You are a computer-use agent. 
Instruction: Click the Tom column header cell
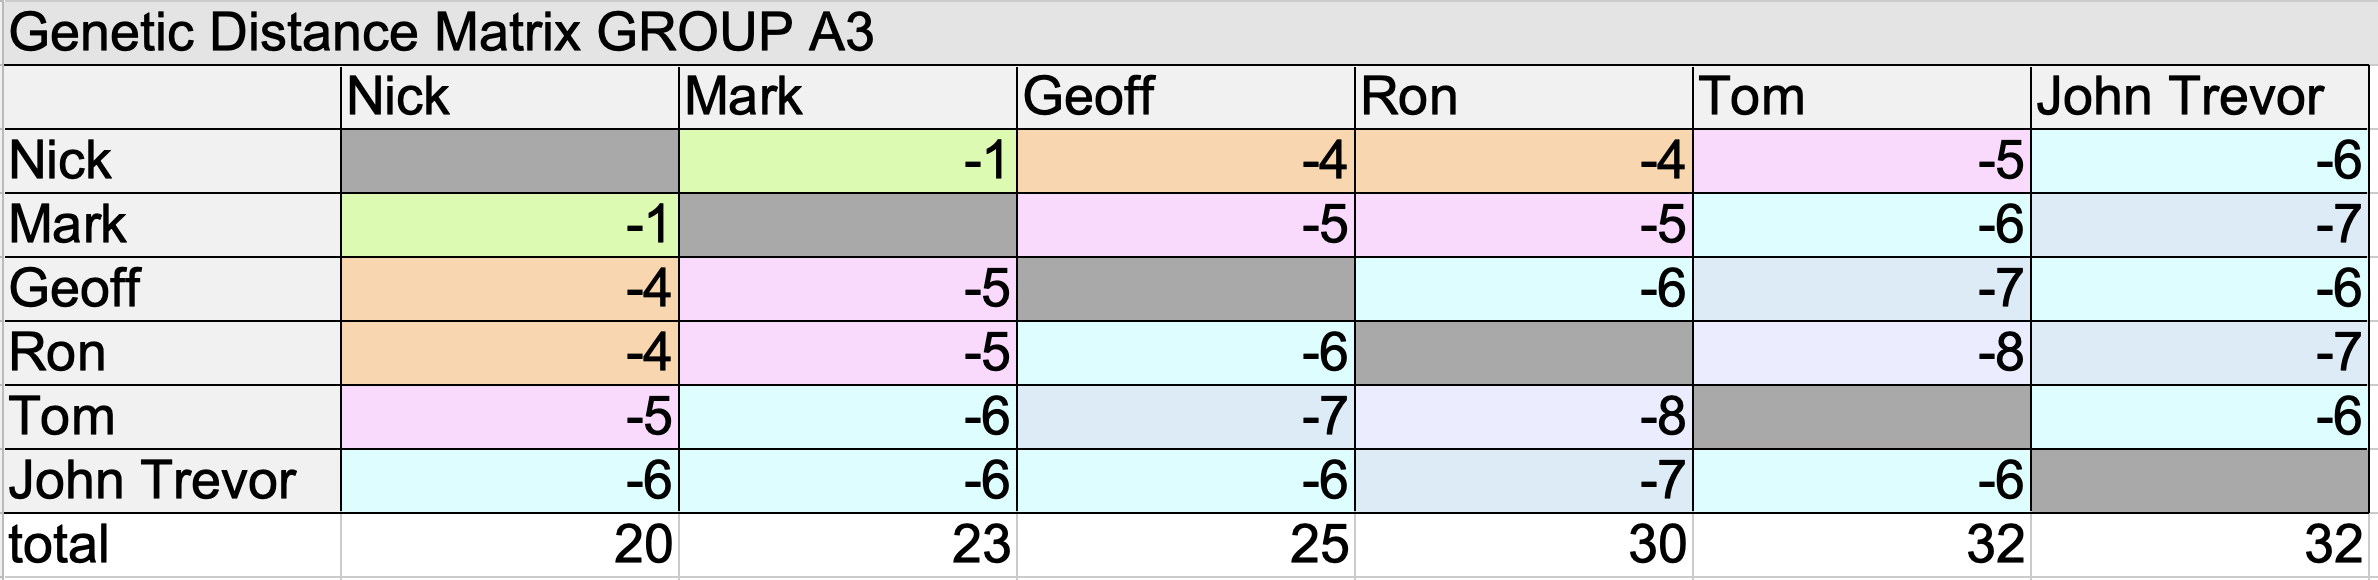pos(1862,97)
